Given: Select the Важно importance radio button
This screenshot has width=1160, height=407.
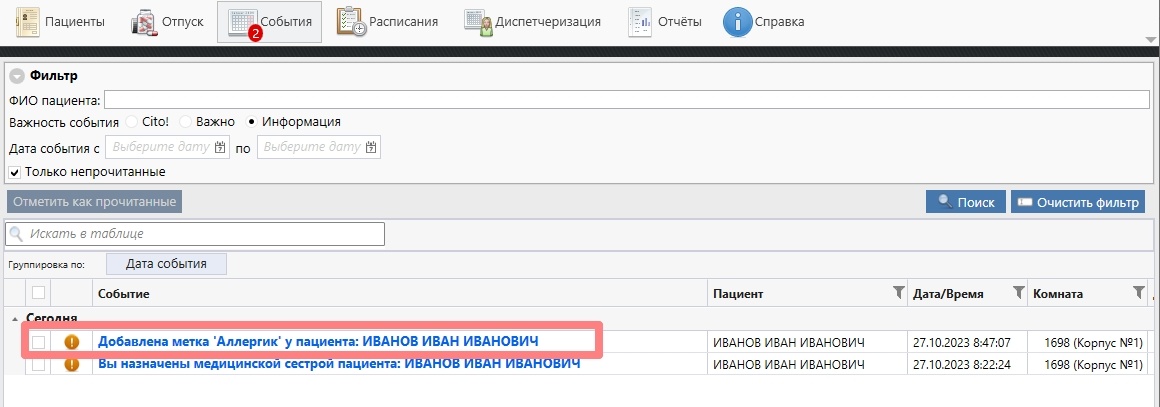Looking at the screenshot, I should click(185, 122).
